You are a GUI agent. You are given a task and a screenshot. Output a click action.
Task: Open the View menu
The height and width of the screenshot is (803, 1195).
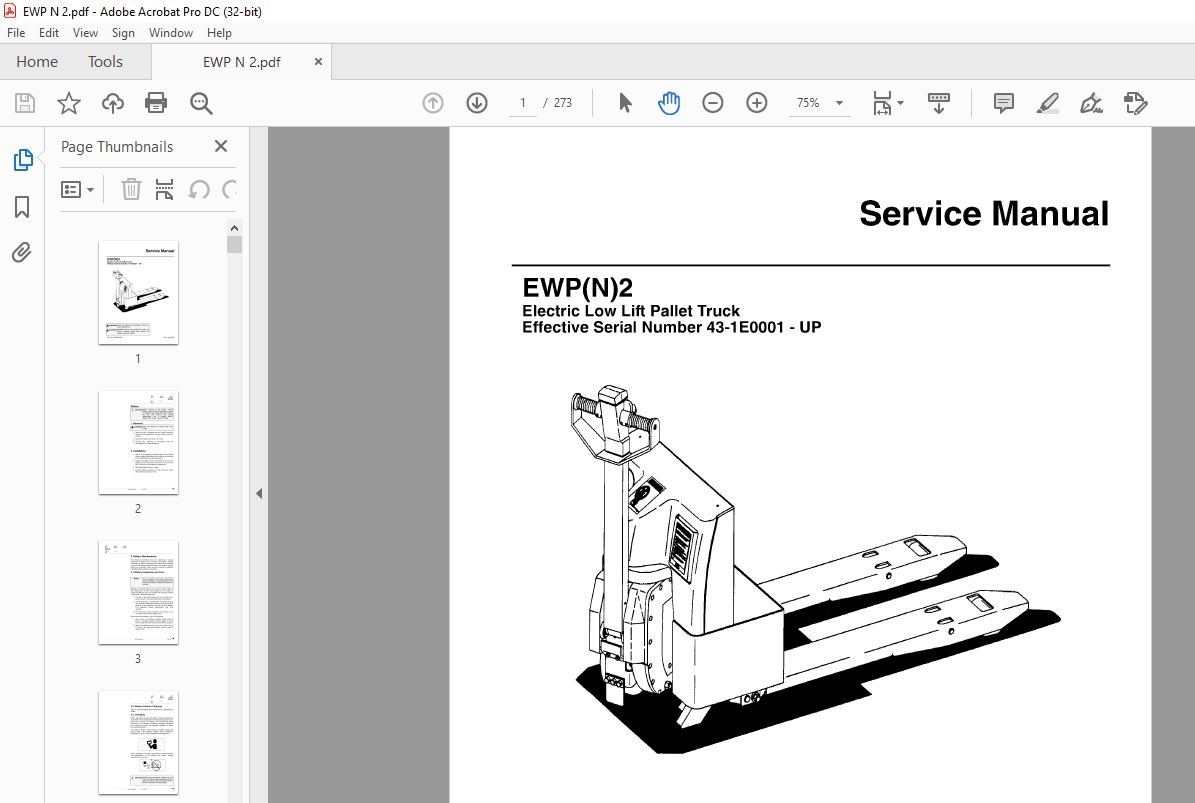point(85,33)
